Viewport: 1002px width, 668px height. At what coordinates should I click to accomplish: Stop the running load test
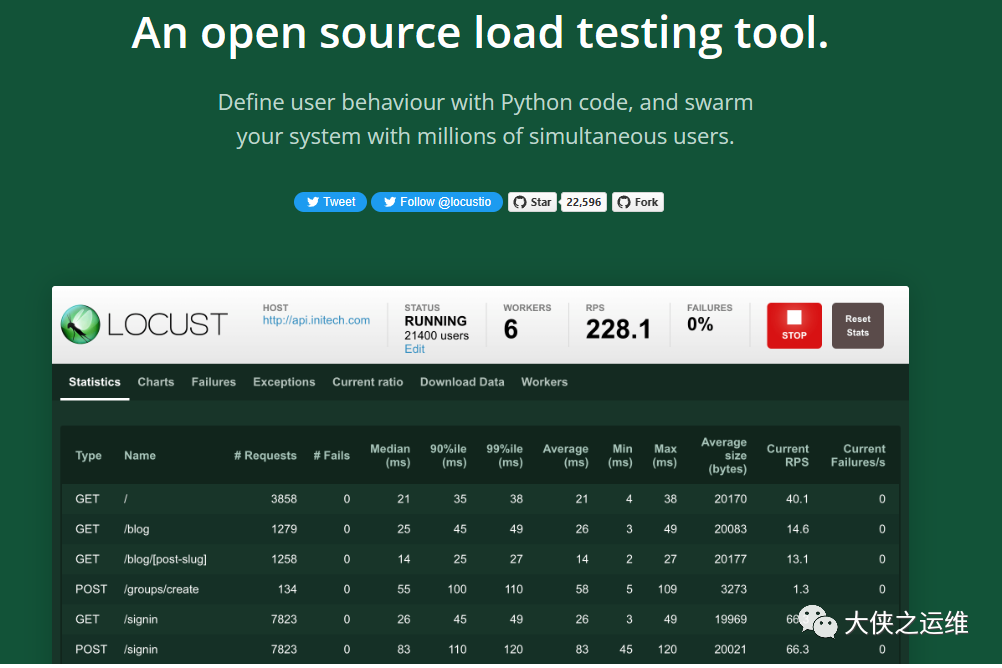(794, 325)
